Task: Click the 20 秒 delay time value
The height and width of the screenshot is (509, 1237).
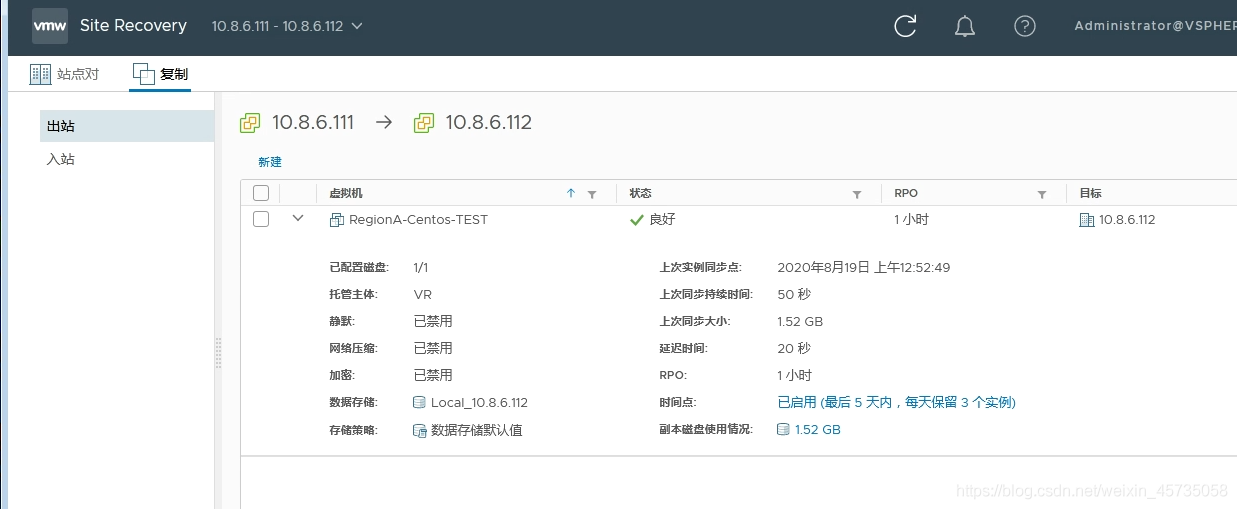Action: click(794, 349)
